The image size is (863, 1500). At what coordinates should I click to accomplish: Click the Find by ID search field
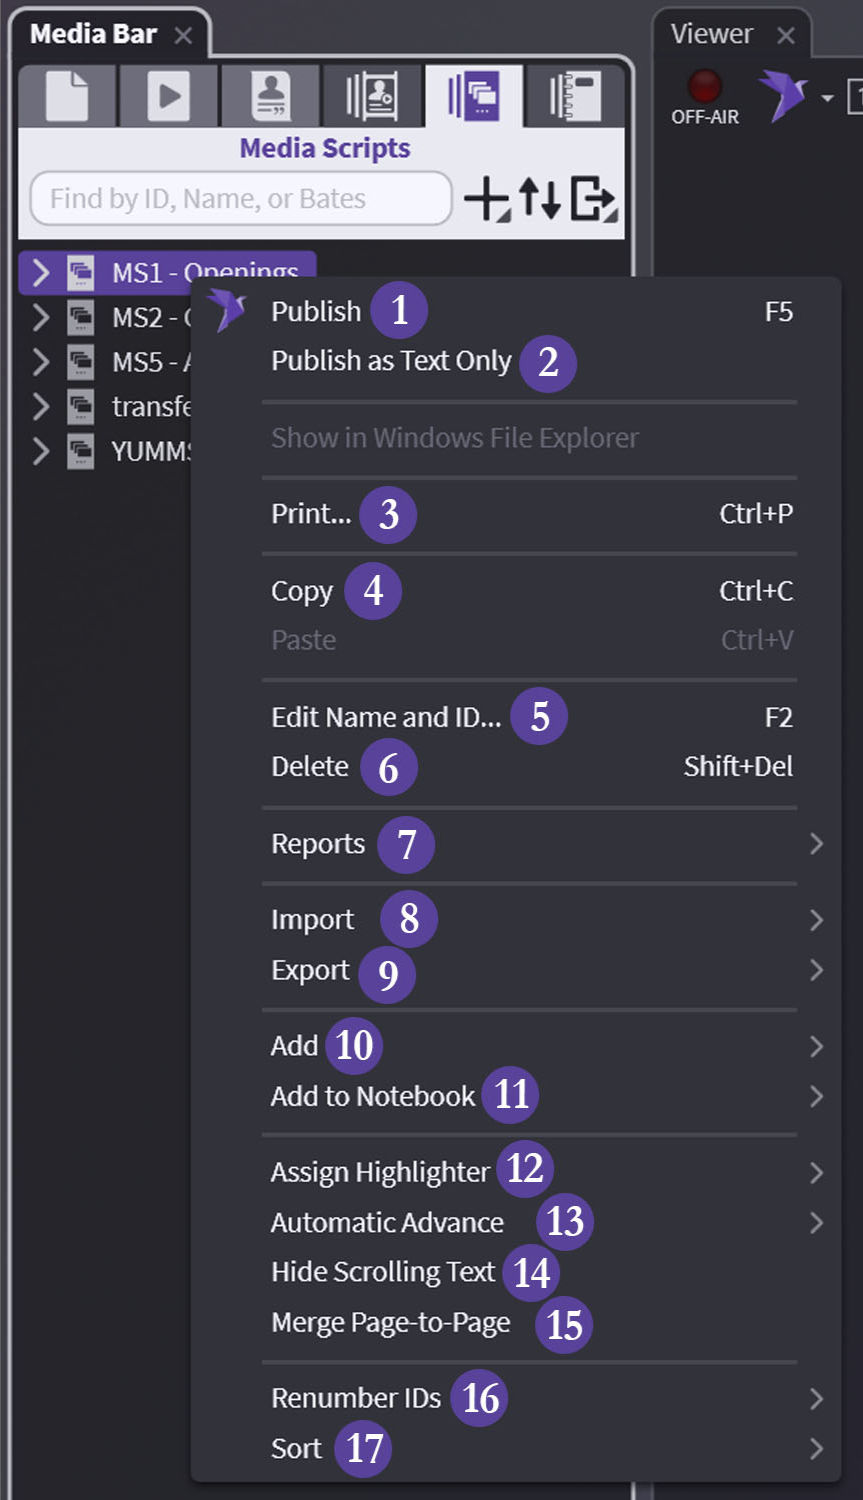click(x=240, y=199)
